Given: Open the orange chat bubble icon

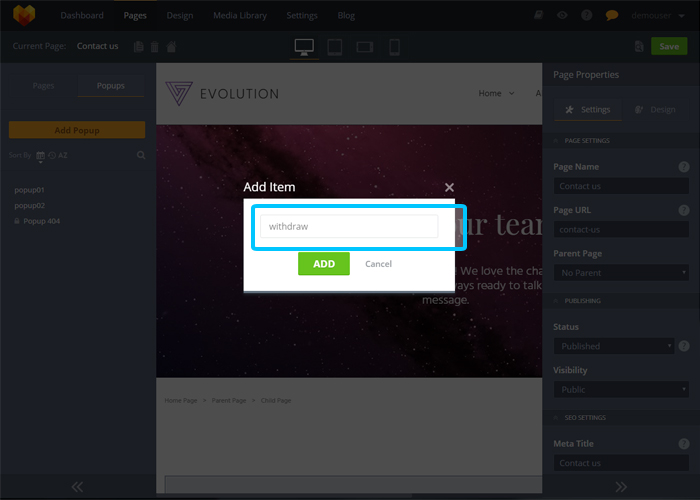Looking at the screenshot, I should [x=612, y=16].
